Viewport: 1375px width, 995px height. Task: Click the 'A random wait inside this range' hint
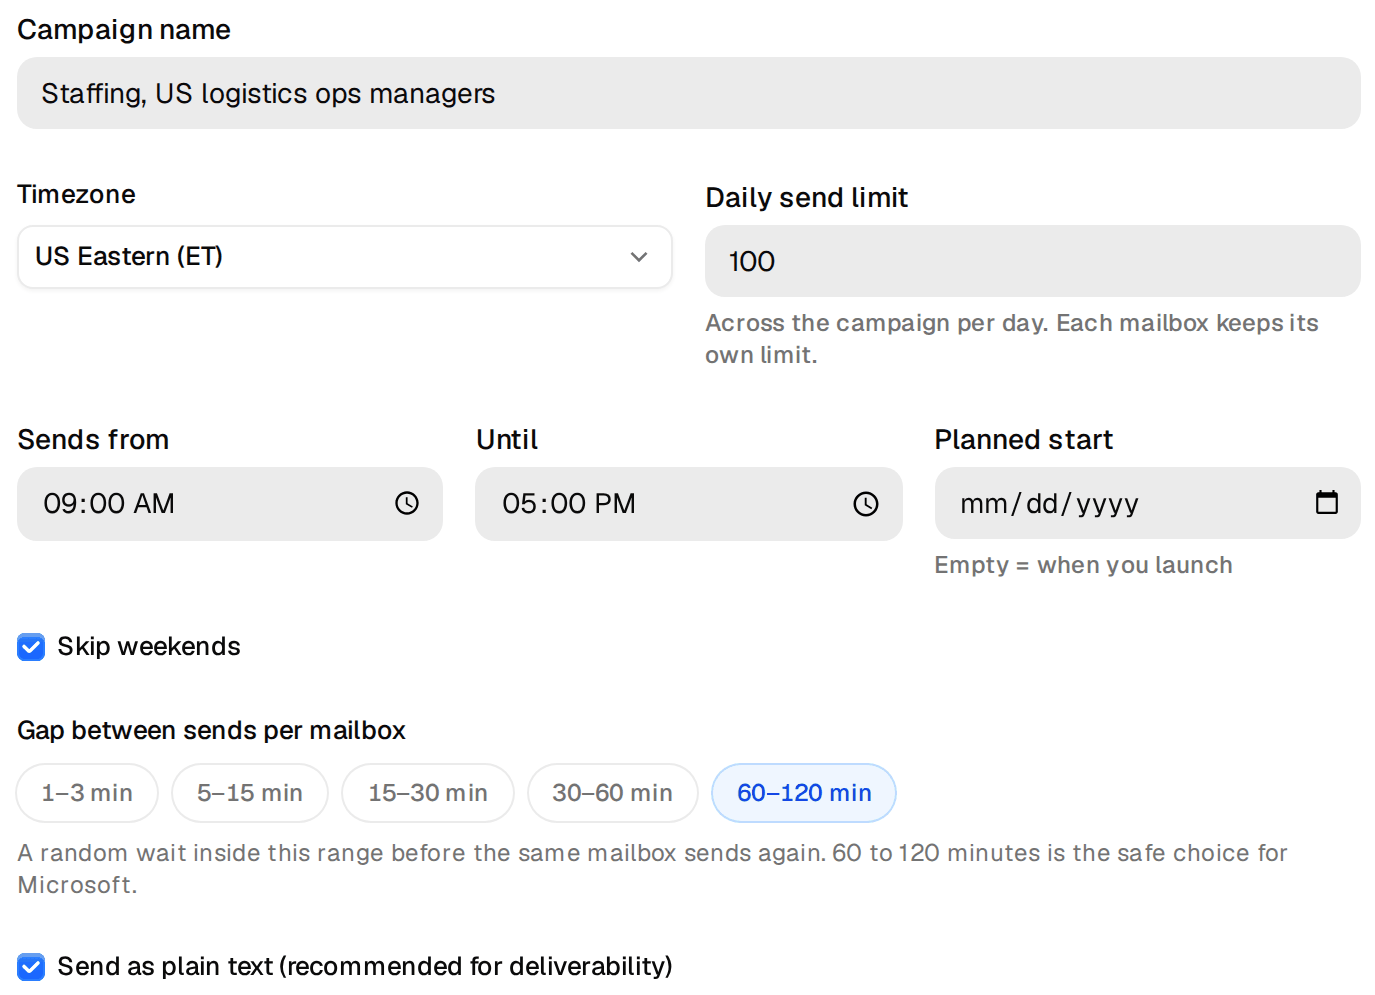[653, 869]
